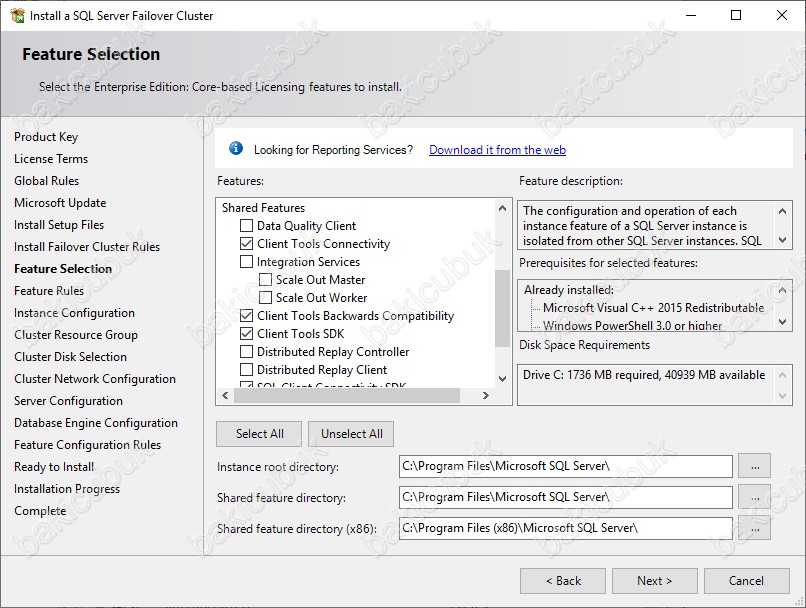Click the Select All button
806x608 pixels.
click(259, 434)
